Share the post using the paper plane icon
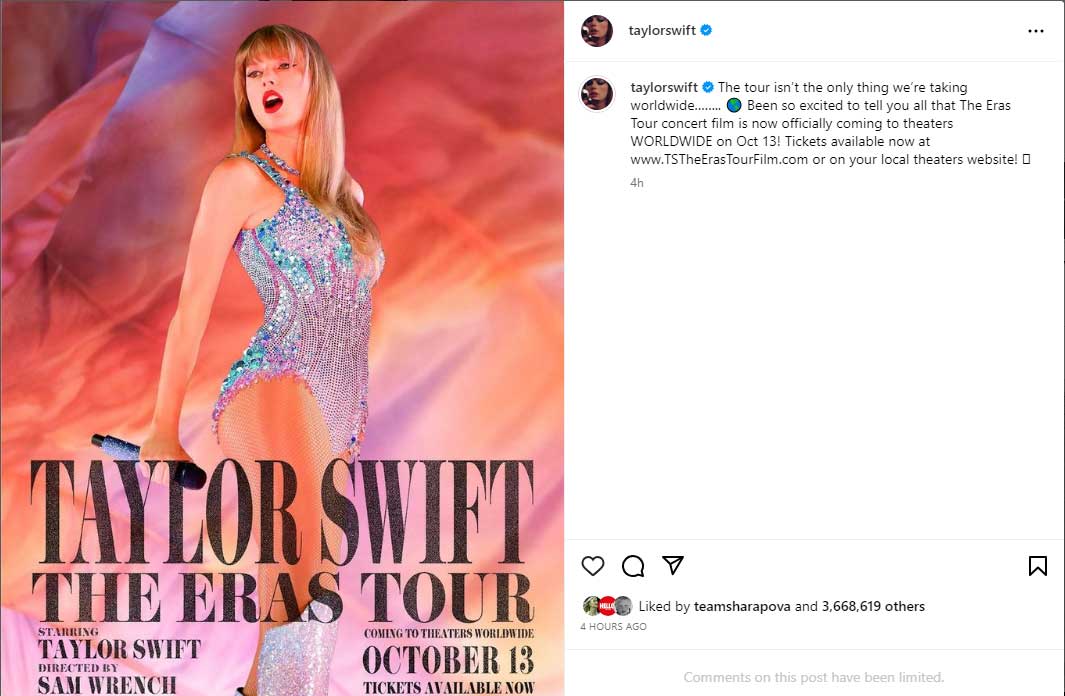The height and width of the screenshot is (696, 1065). click(x=673, y=565)
